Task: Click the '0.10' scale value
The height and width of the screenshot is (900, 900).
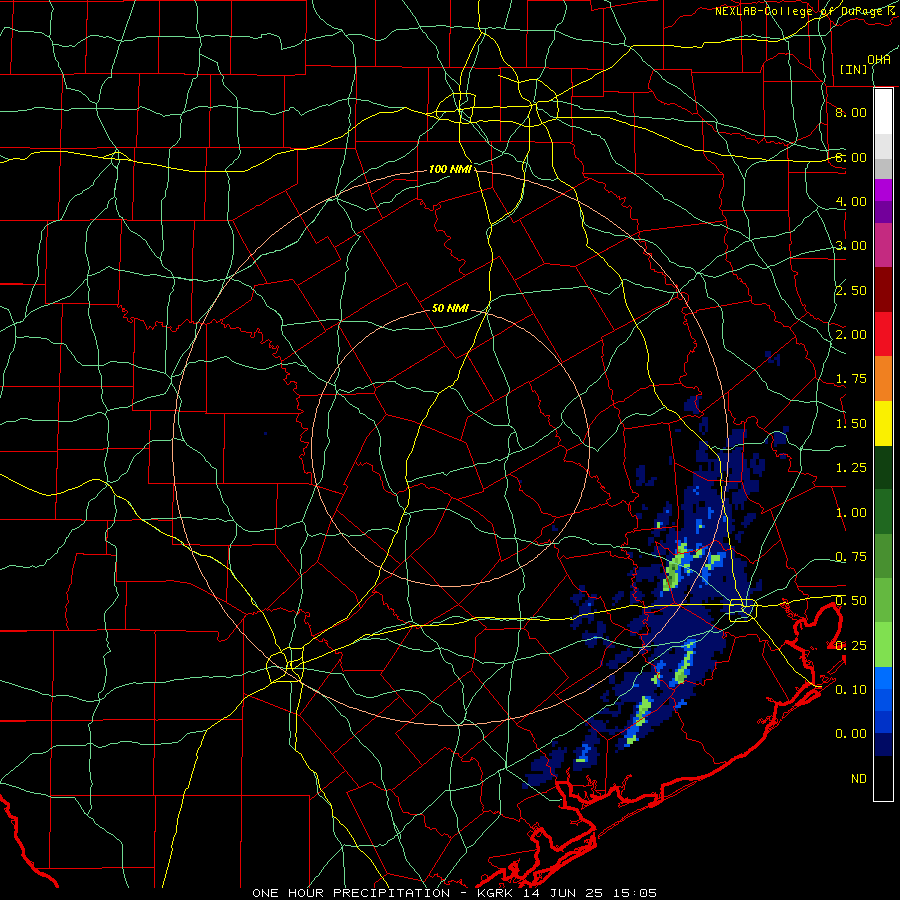Action: [851, 690]
